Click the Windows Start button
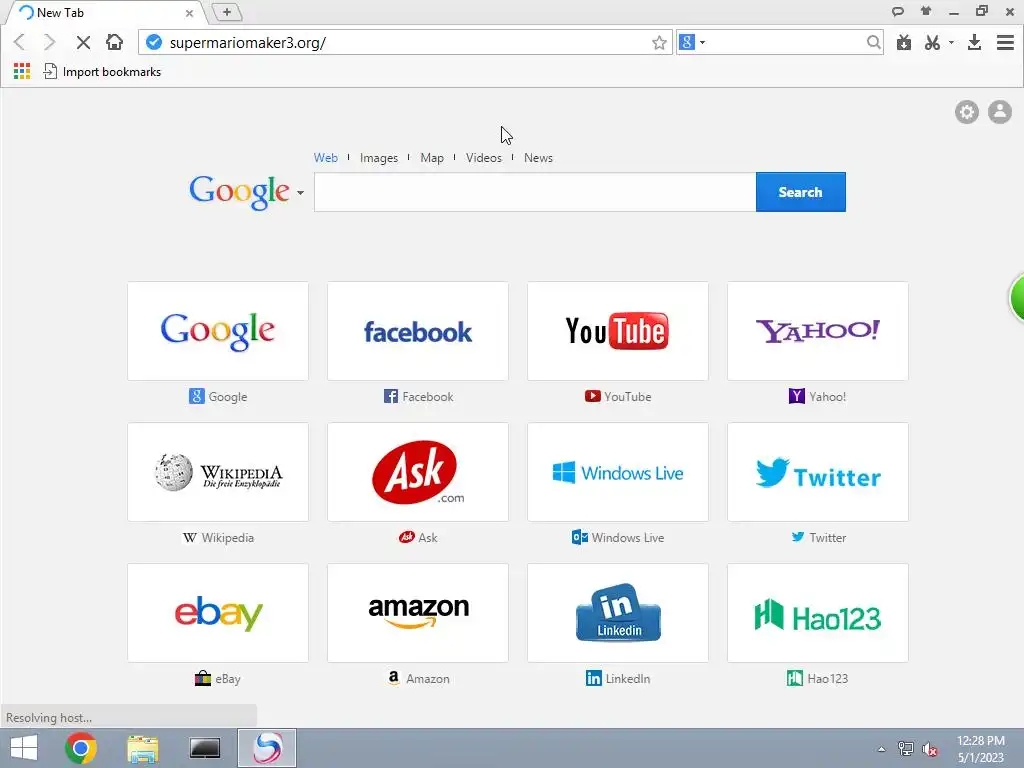Viewport: 1024px width, 768px height. (24, 748)
